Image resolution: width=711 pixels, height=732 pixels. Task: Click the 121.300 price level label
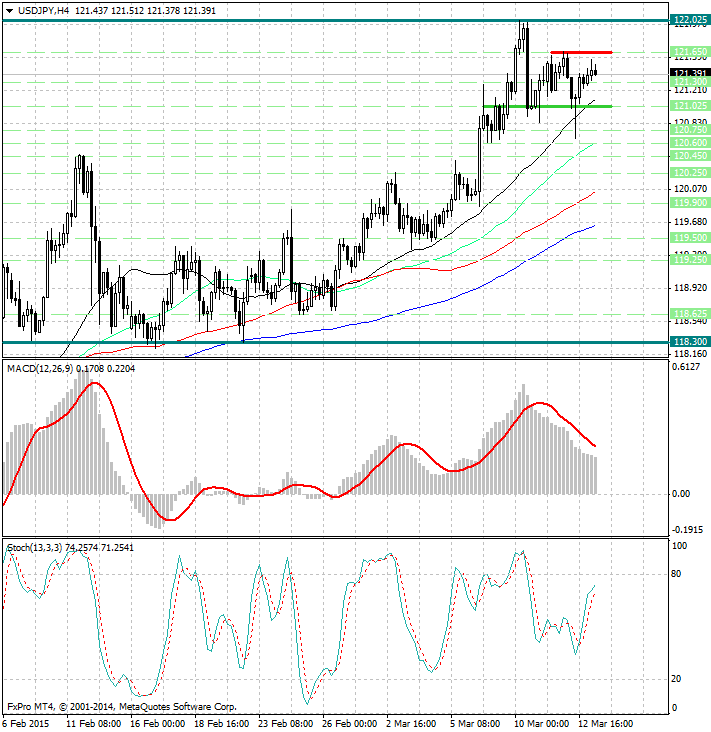pyautogui.click(x=690, y=82)
